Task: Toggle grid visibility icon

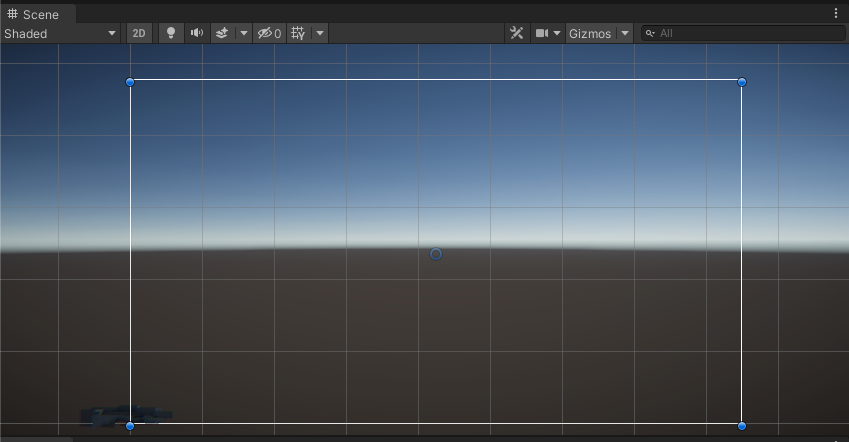Action: tap(298, 33)
